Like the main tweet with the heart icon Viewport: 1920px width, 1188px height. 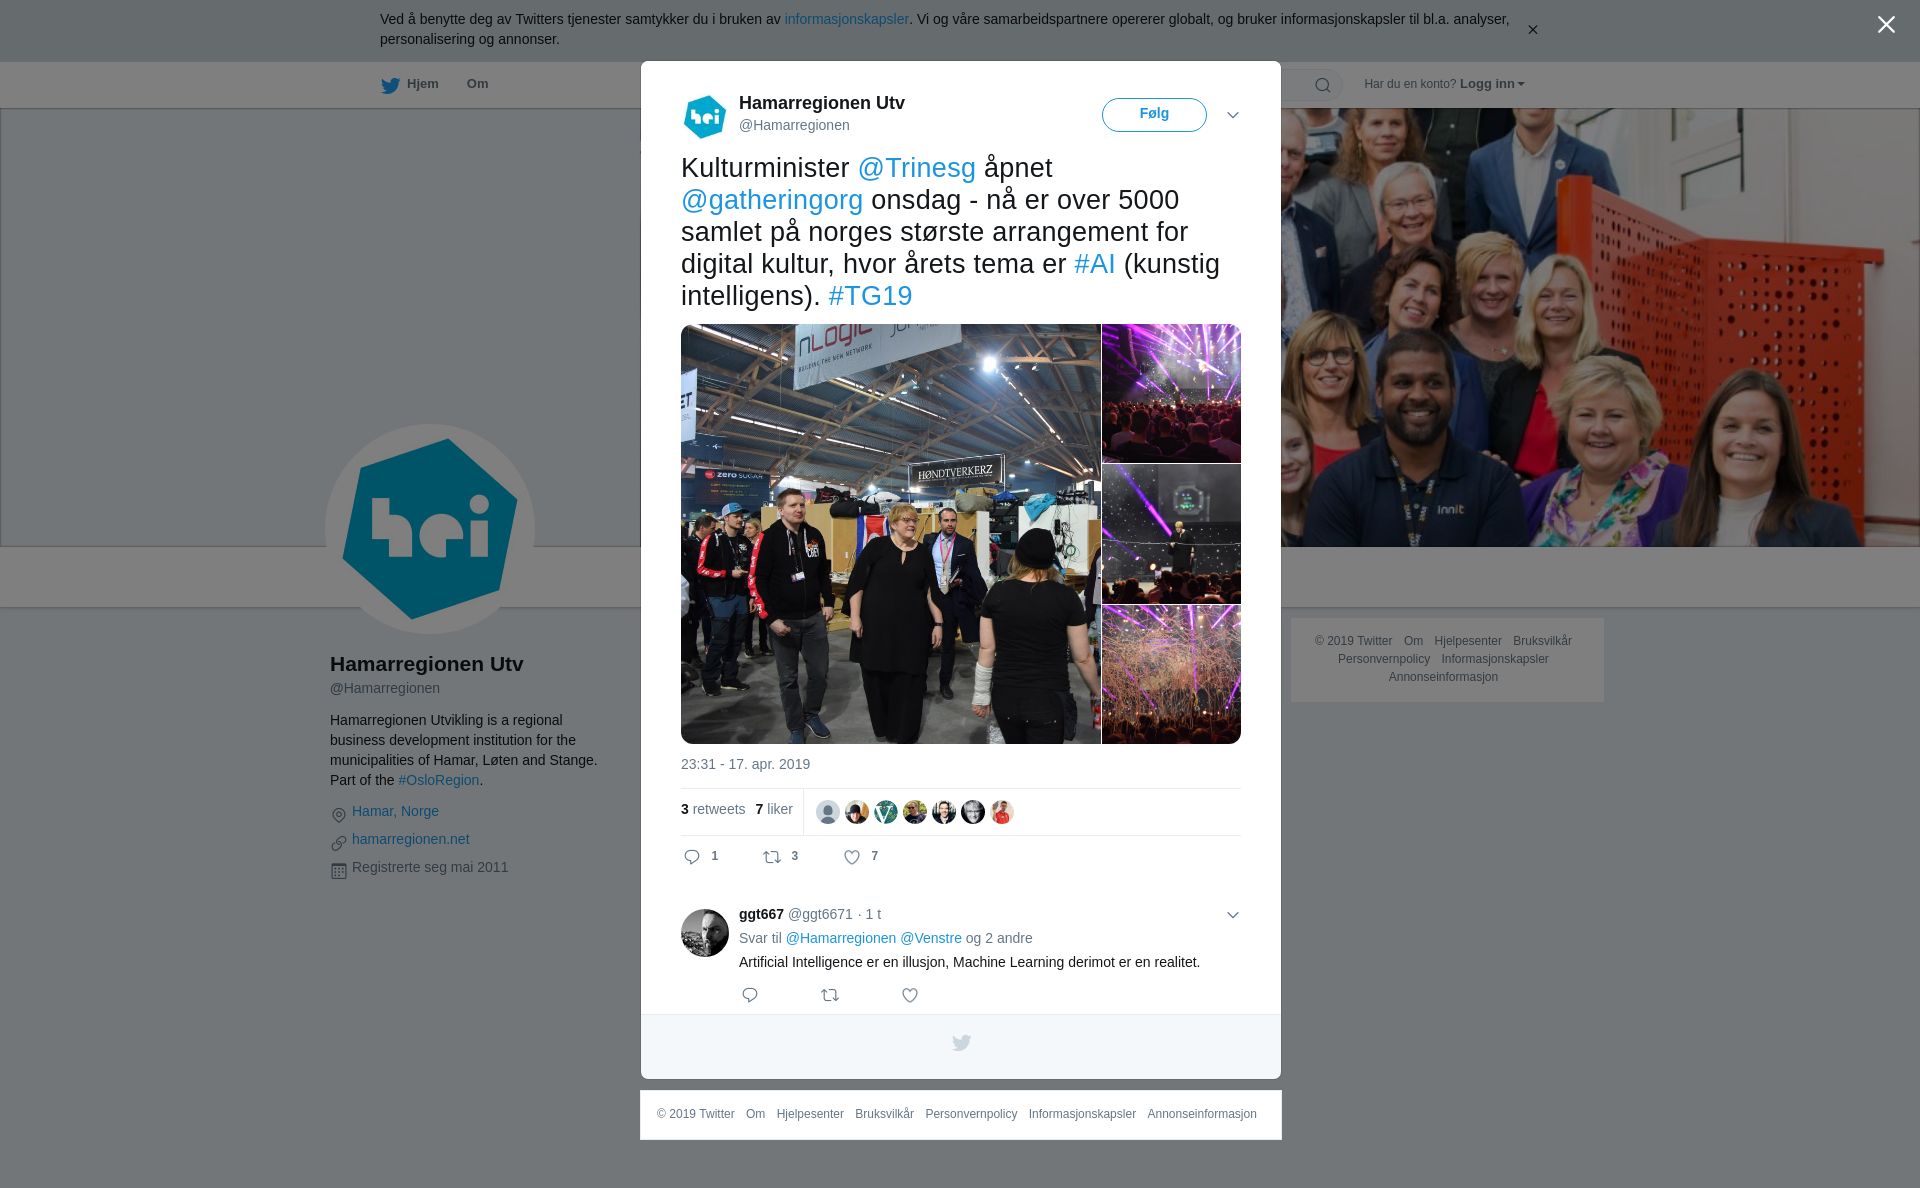[852, 857]
